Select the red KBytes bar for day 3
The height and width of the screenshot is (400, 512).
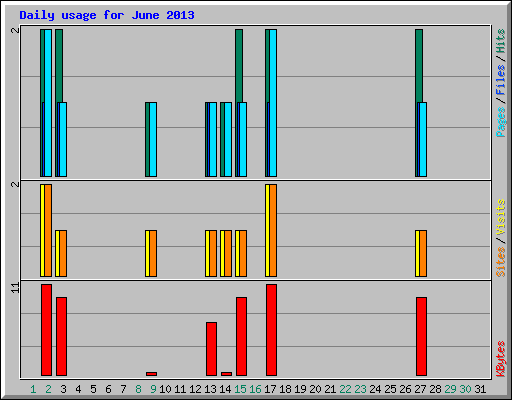(x=61, y=336)
